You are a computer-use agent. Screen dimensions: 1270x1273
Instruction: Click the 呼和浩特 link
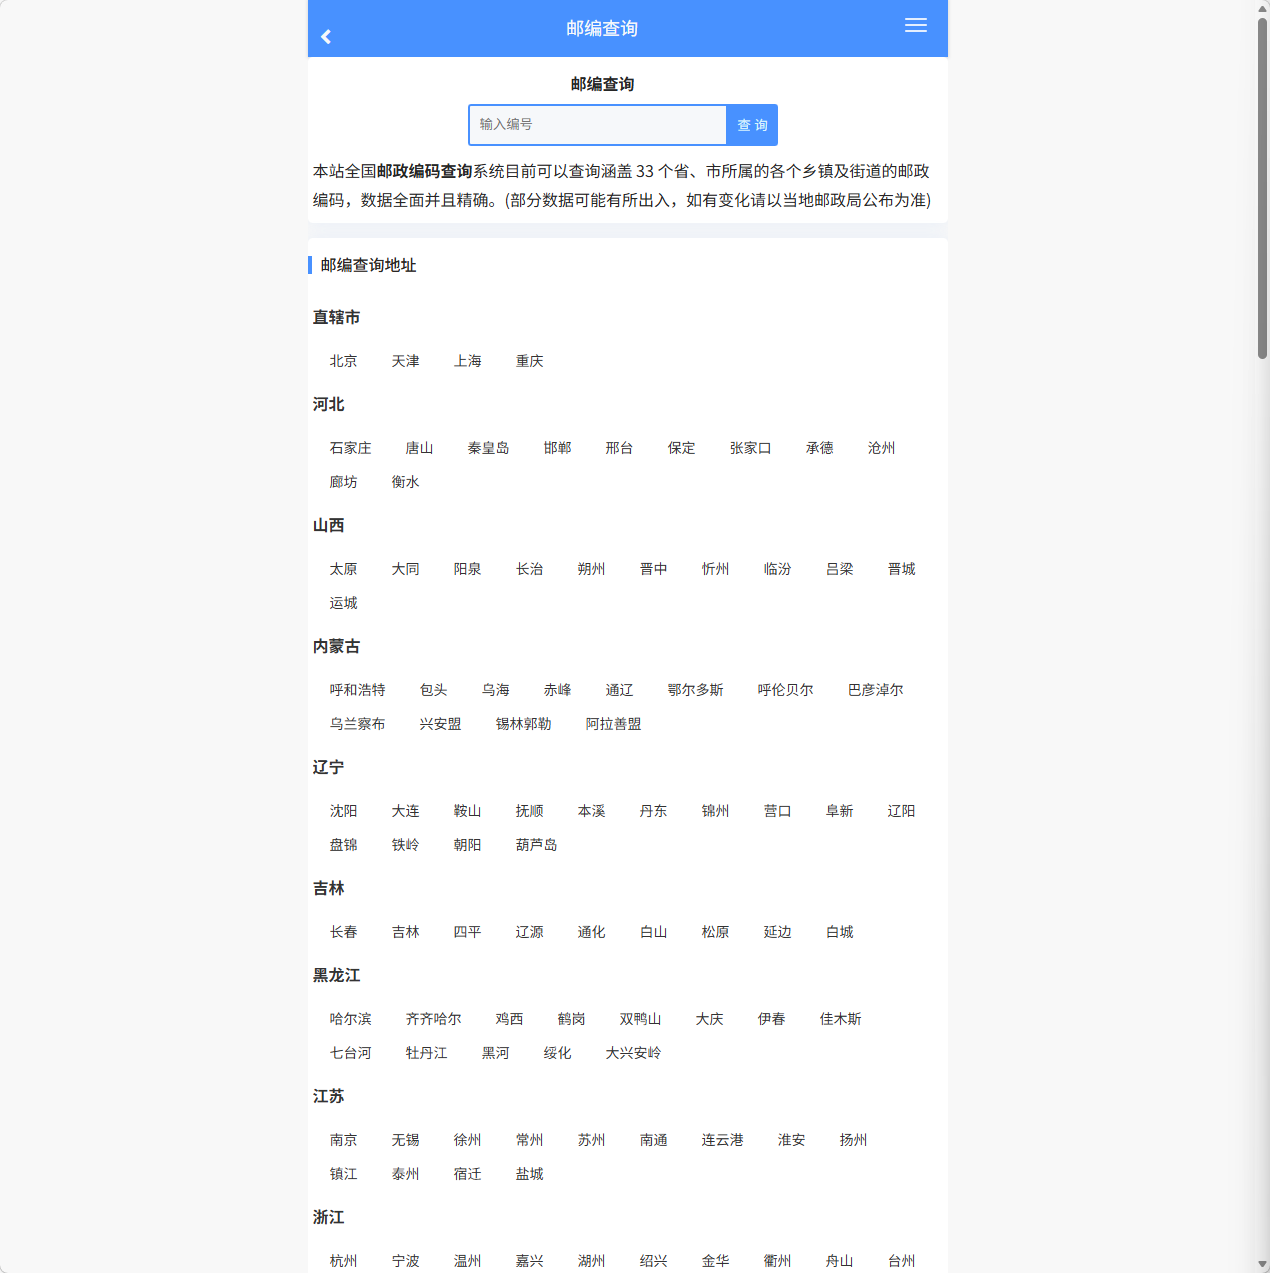pos(357,690)
